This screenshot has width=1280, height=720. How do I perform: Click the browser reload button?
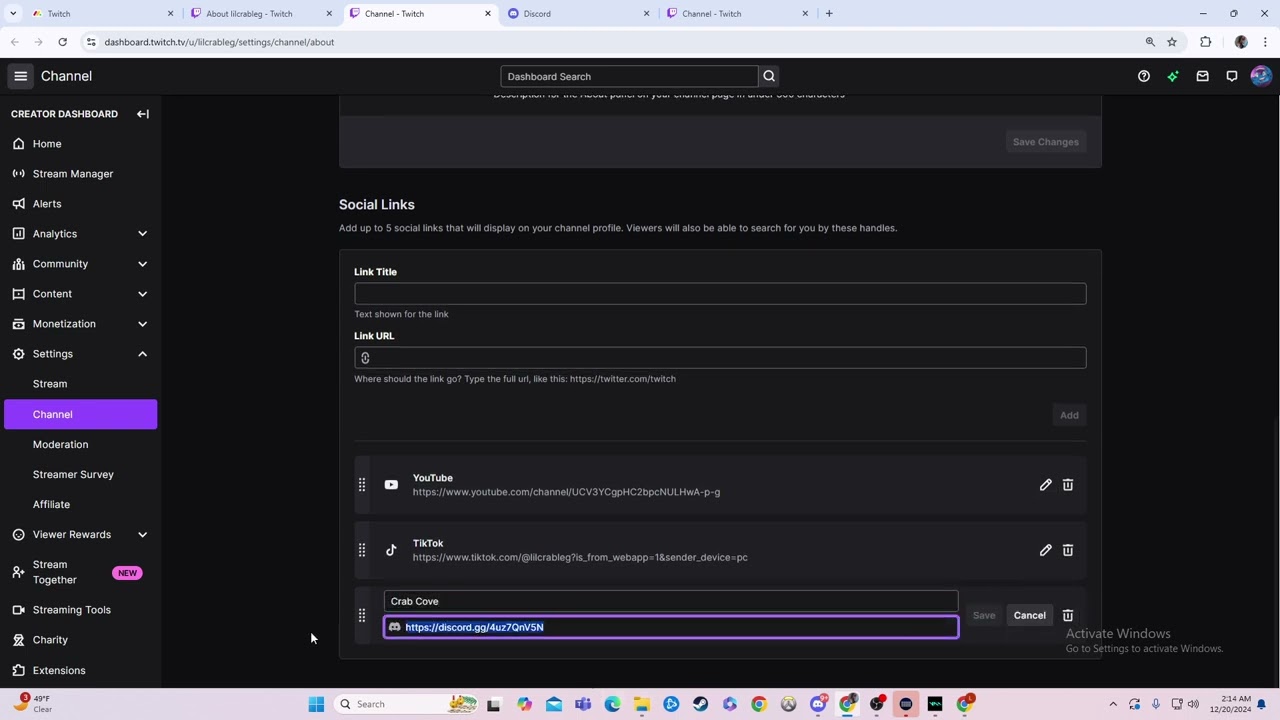pos(62,42)
